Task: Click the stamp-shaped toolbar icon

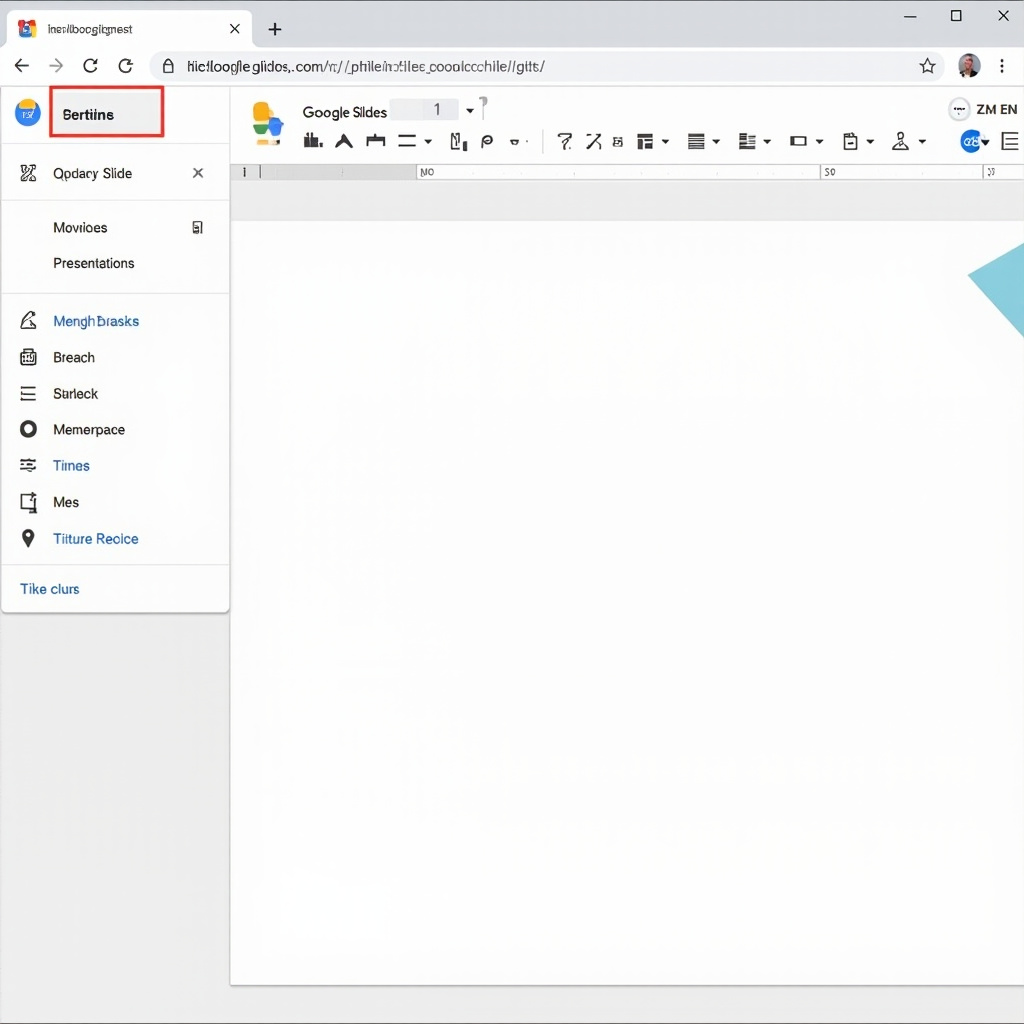Action: click(x=901, y=141)
